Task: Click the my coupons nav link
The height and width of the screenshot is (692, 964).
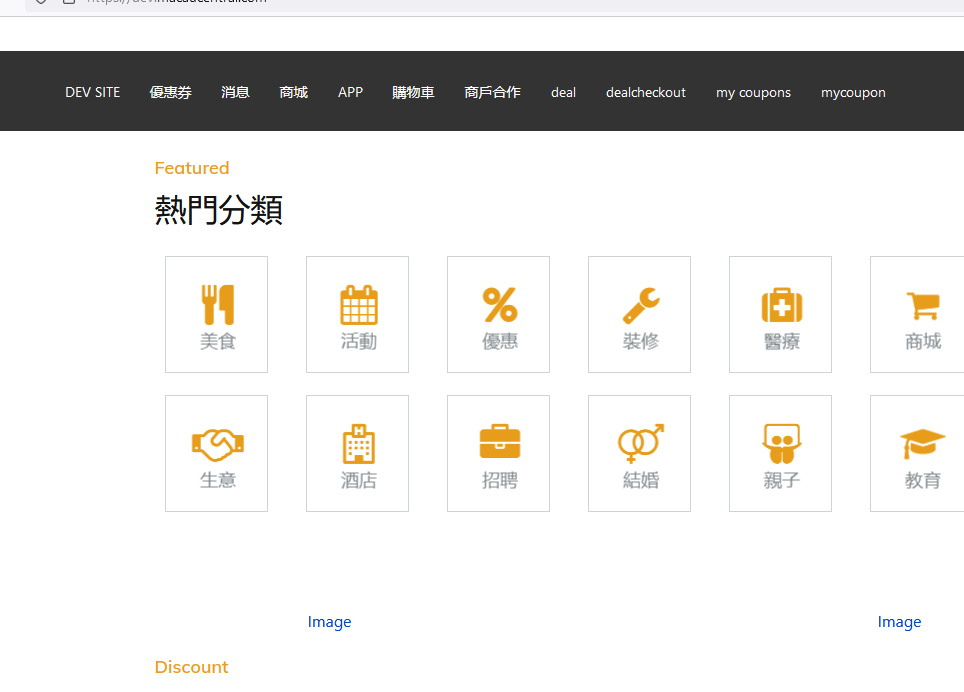Action: click(753, 92)
